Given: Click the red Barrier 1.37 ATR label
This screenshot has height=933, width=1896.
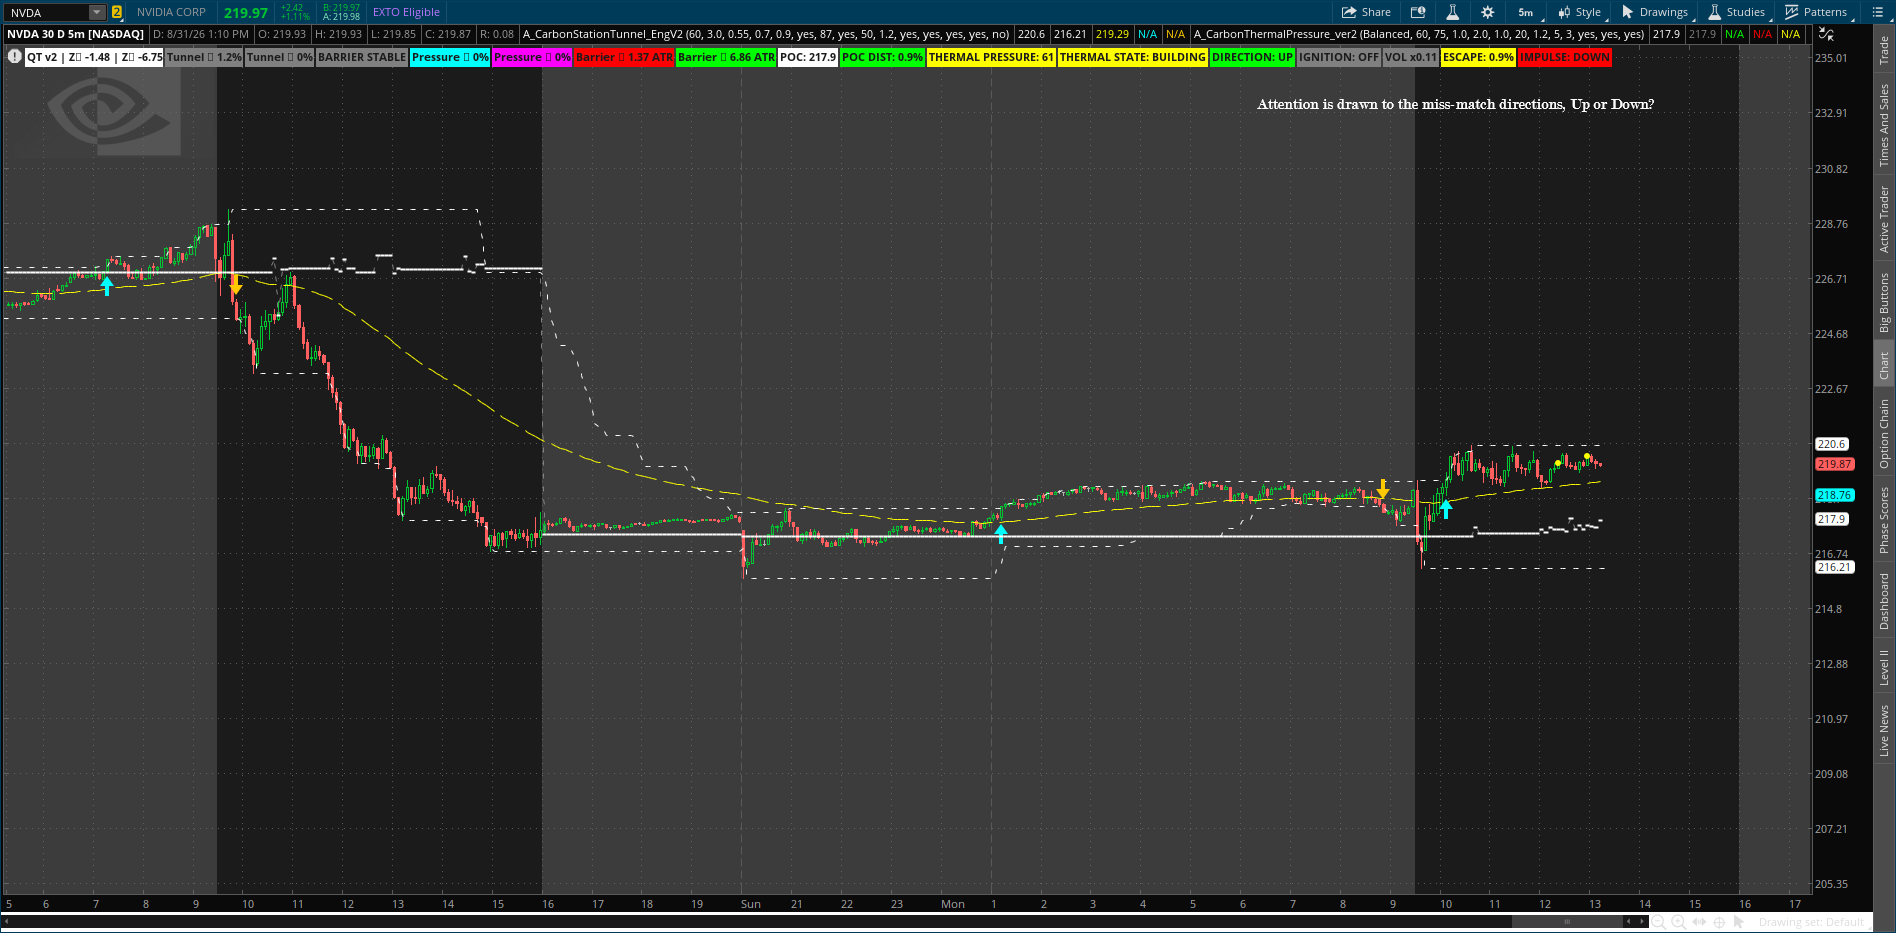Looking at the screenshot, I should (x=624, y=57).
